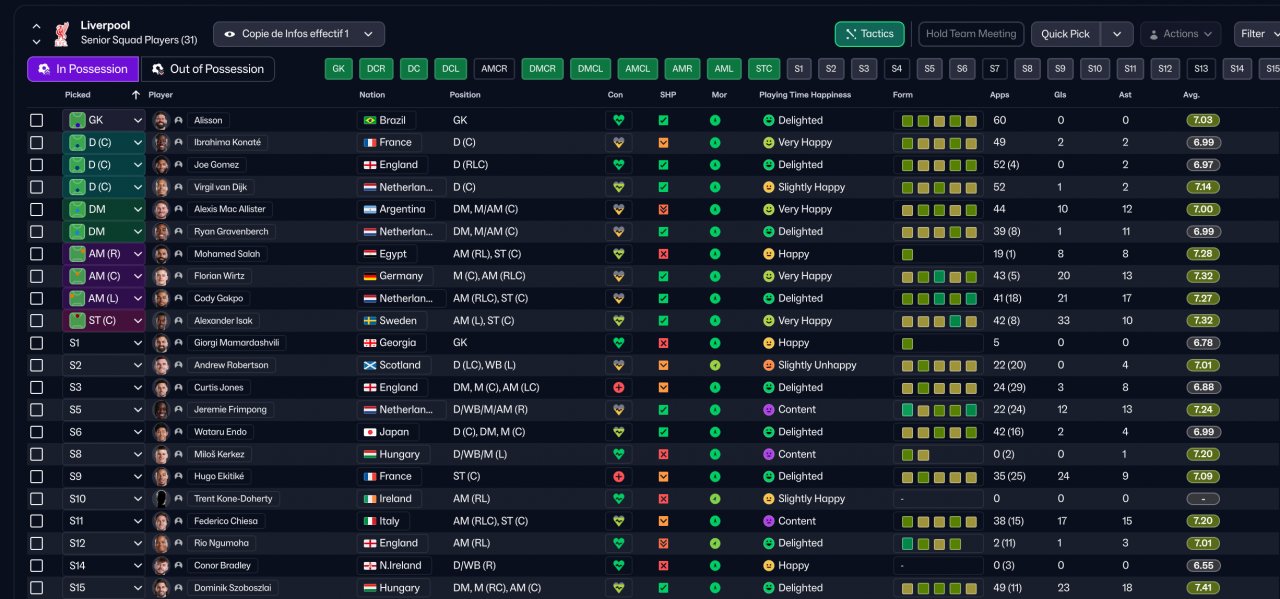The image size is (1280, 599).
Task: Click Trent Kone-Doherty's silhouette portrait
Action: pos(161,499)
